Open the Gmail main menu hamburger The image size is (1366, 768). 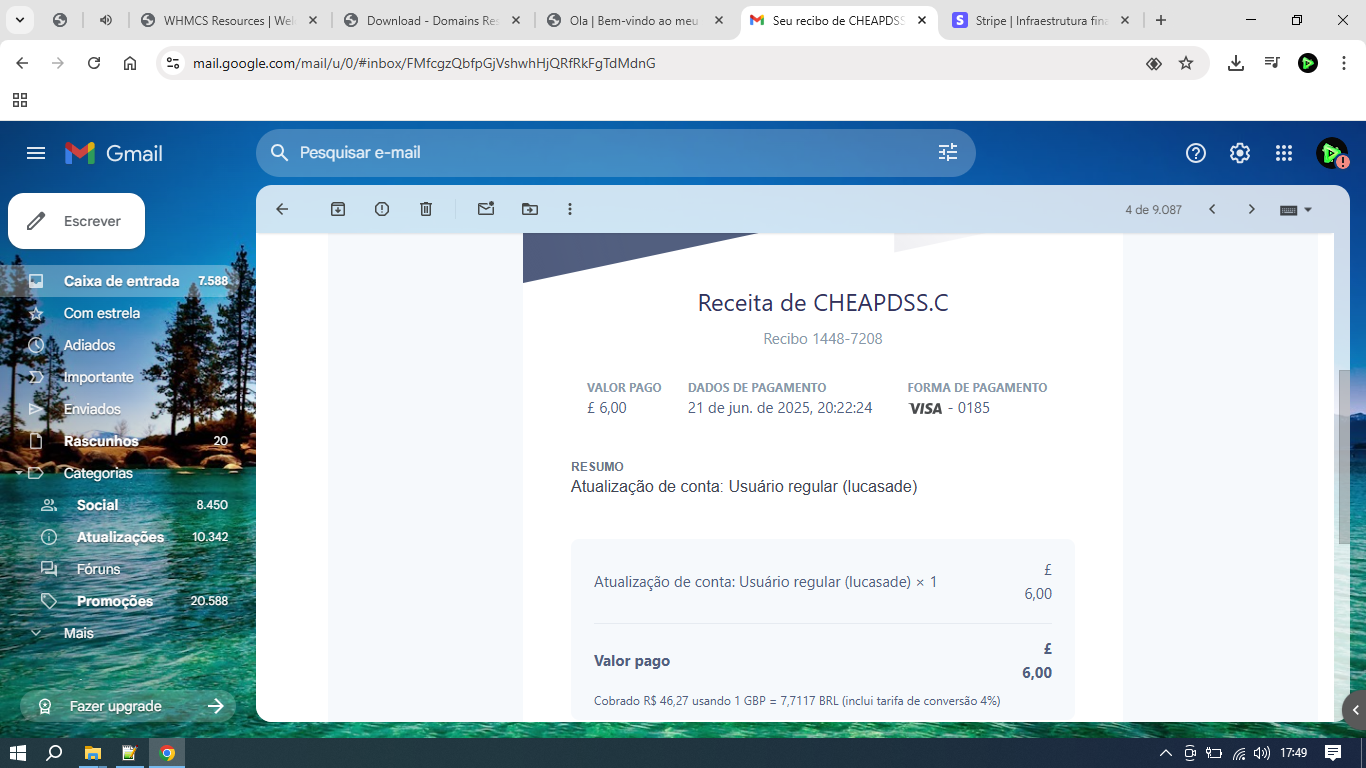36,153
